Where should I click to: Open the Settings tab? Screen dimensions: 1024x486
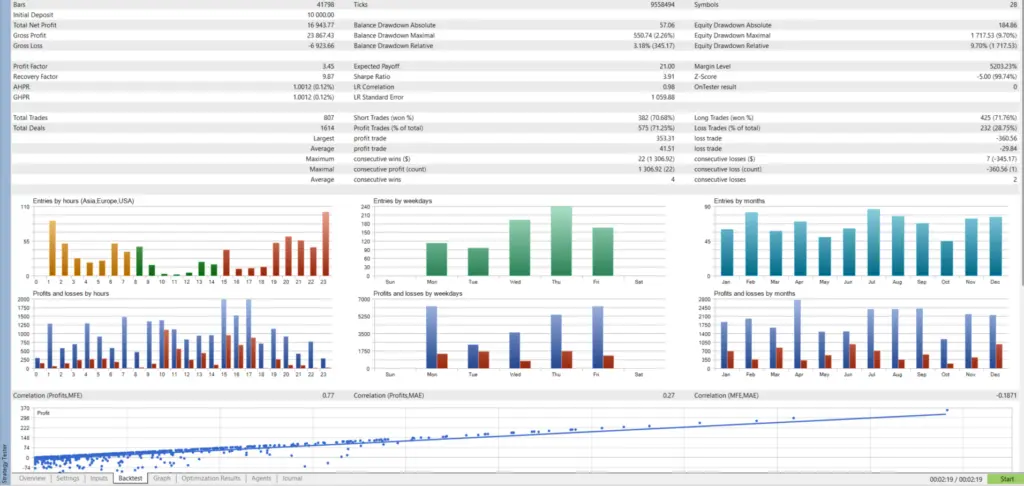pos(67,479)
